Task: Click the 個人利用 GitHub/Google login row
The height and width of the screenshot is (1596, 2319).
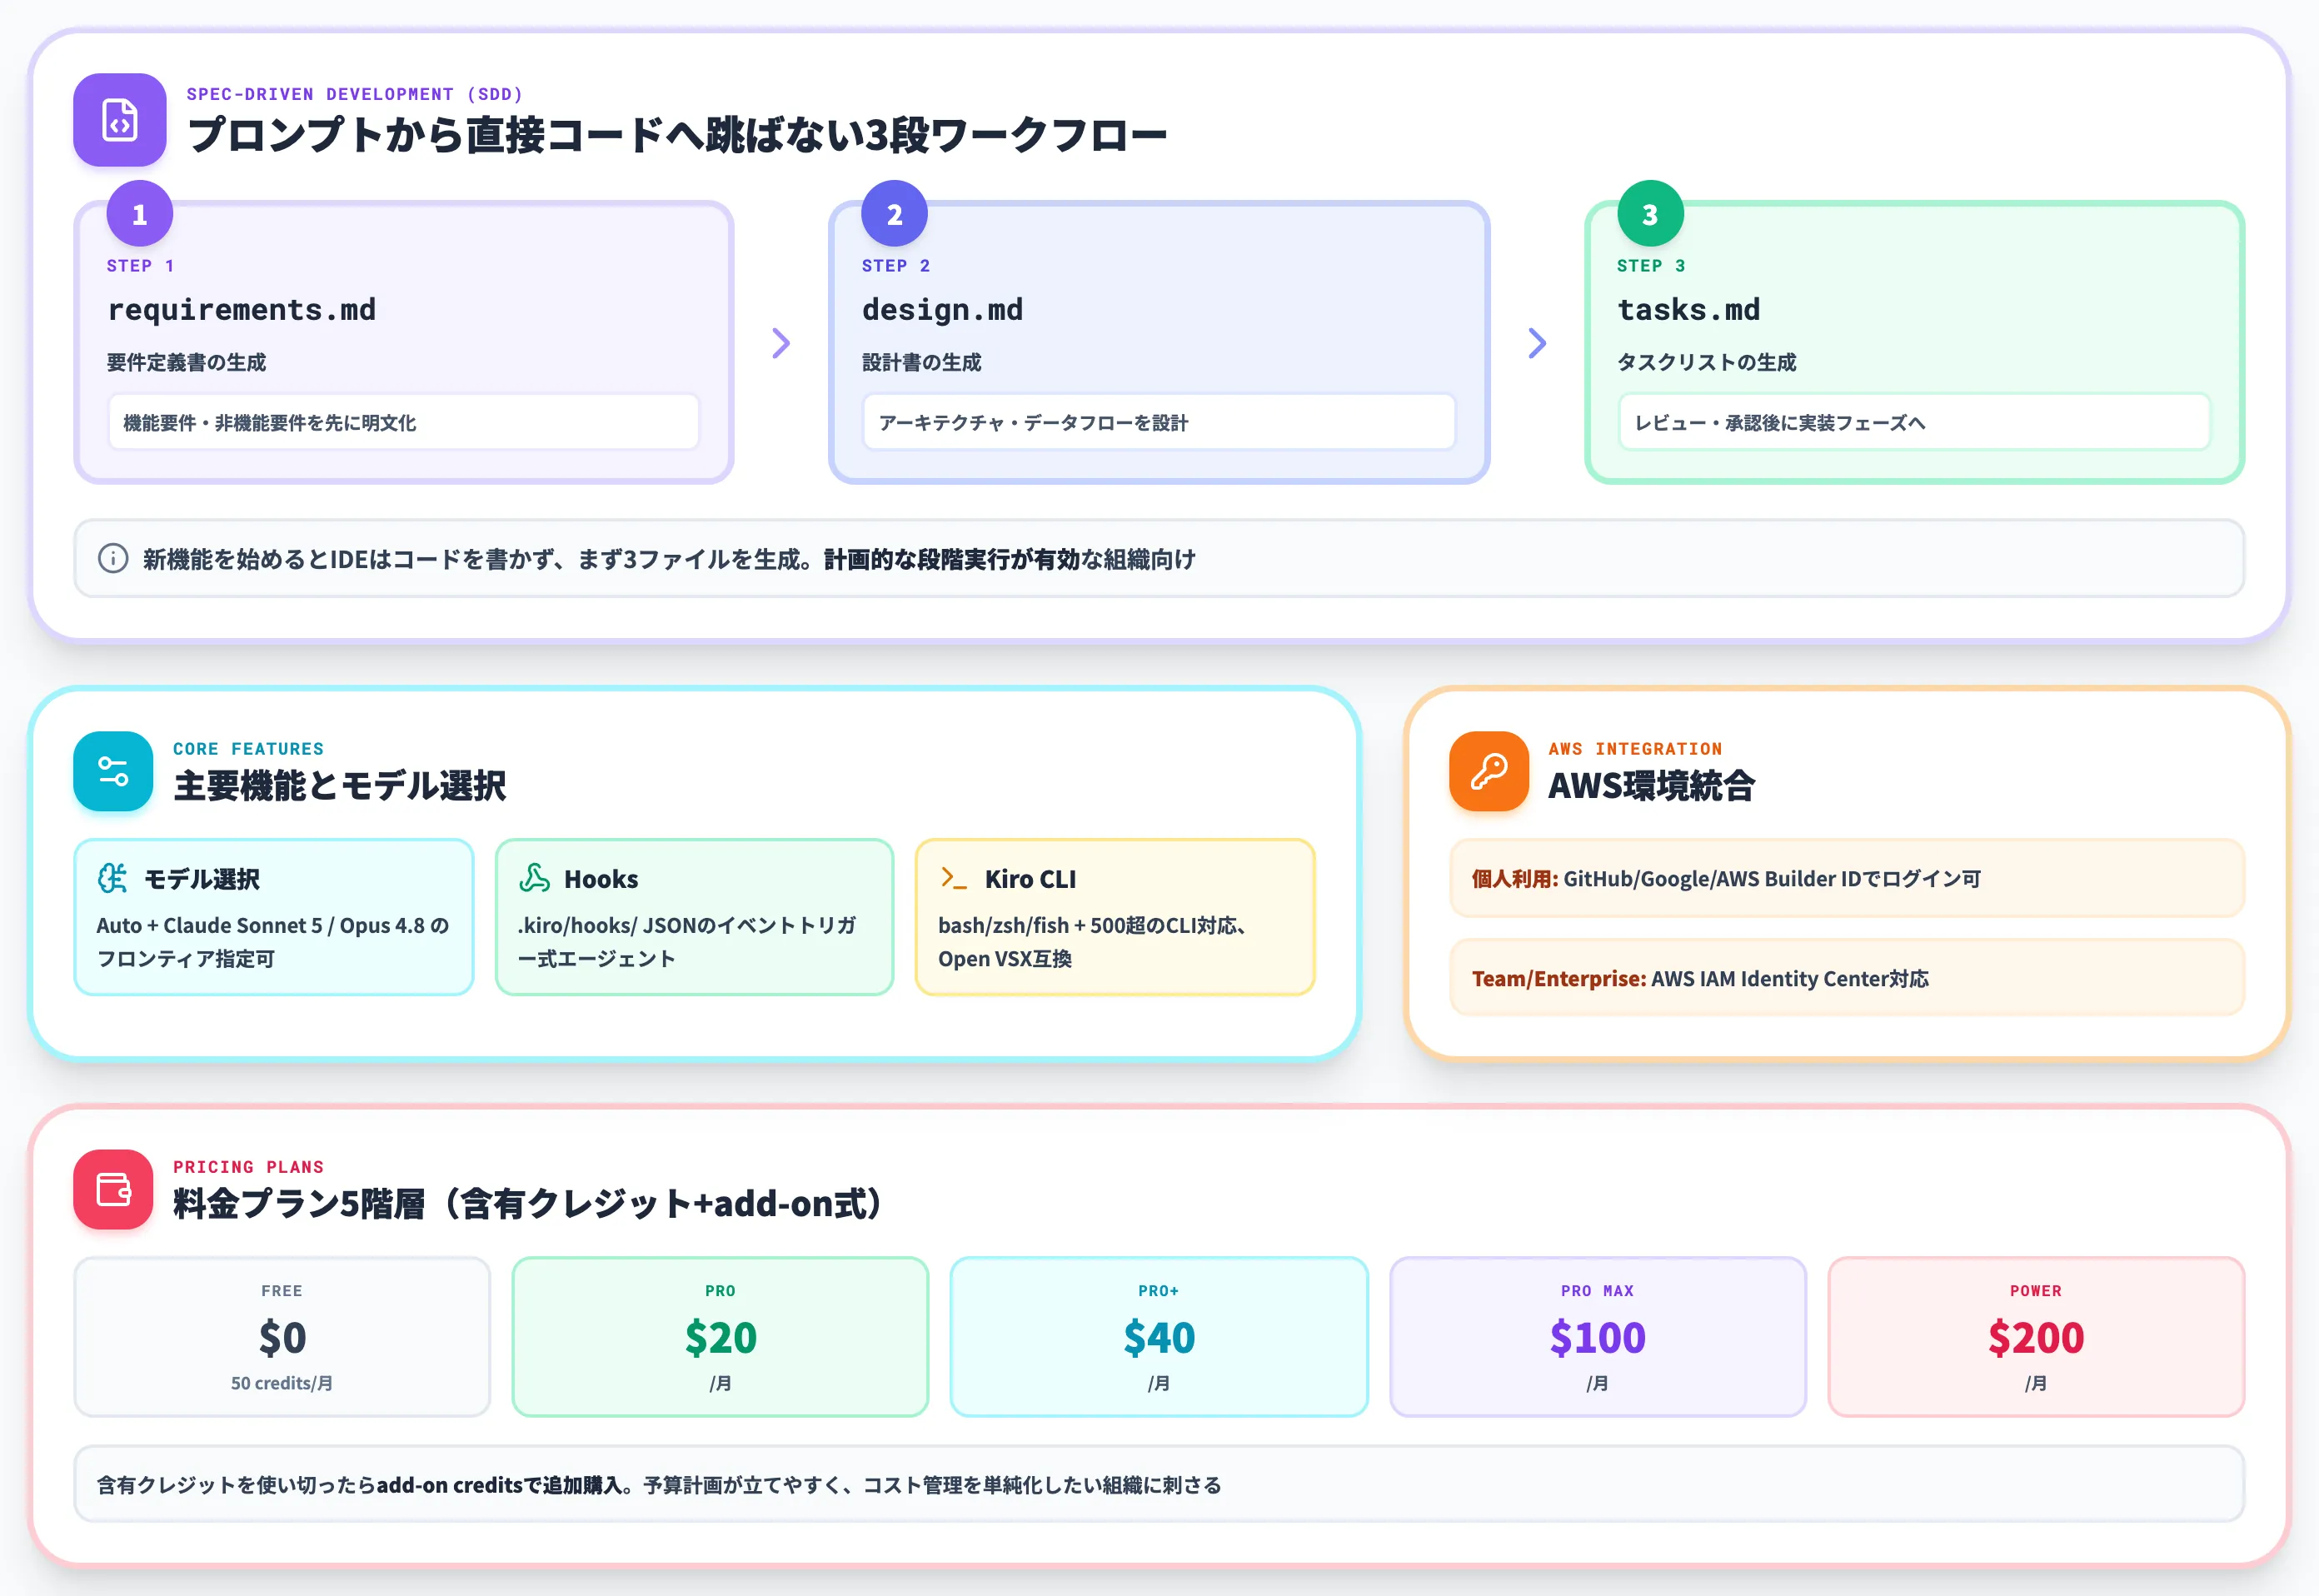Action: (1846, 878)
